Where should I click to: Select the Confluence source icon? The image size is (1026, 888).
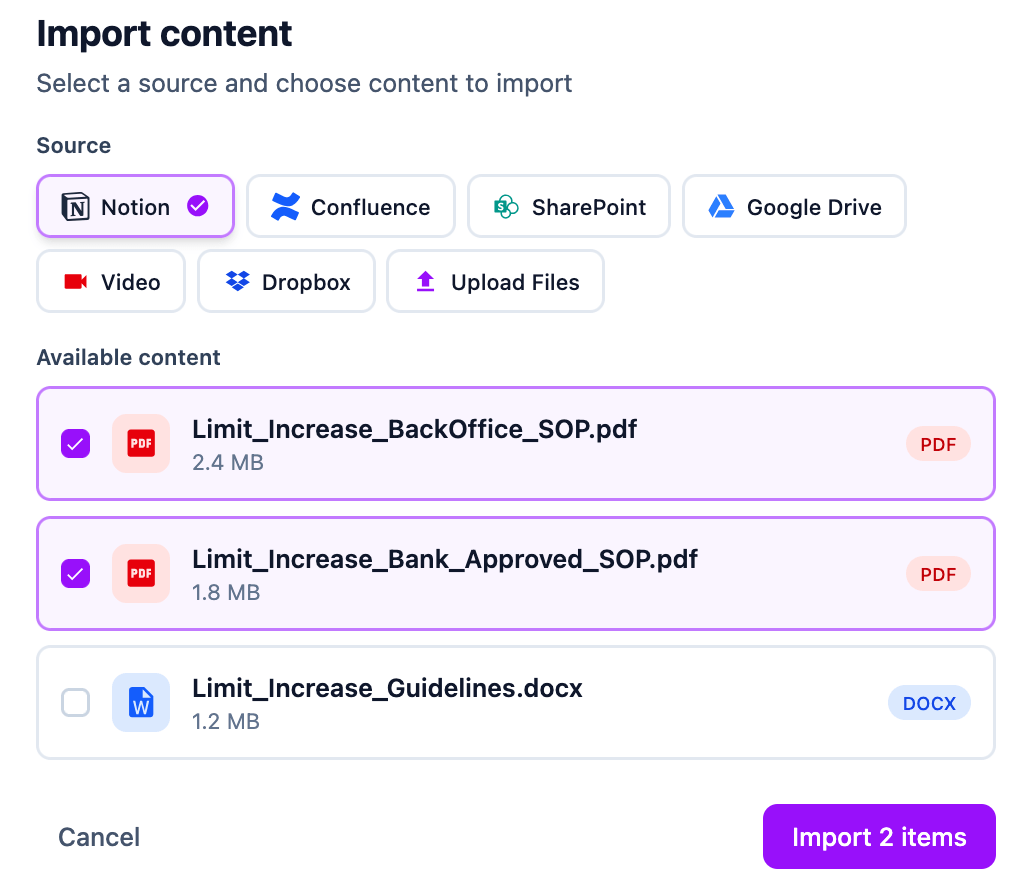pos(287,206)
